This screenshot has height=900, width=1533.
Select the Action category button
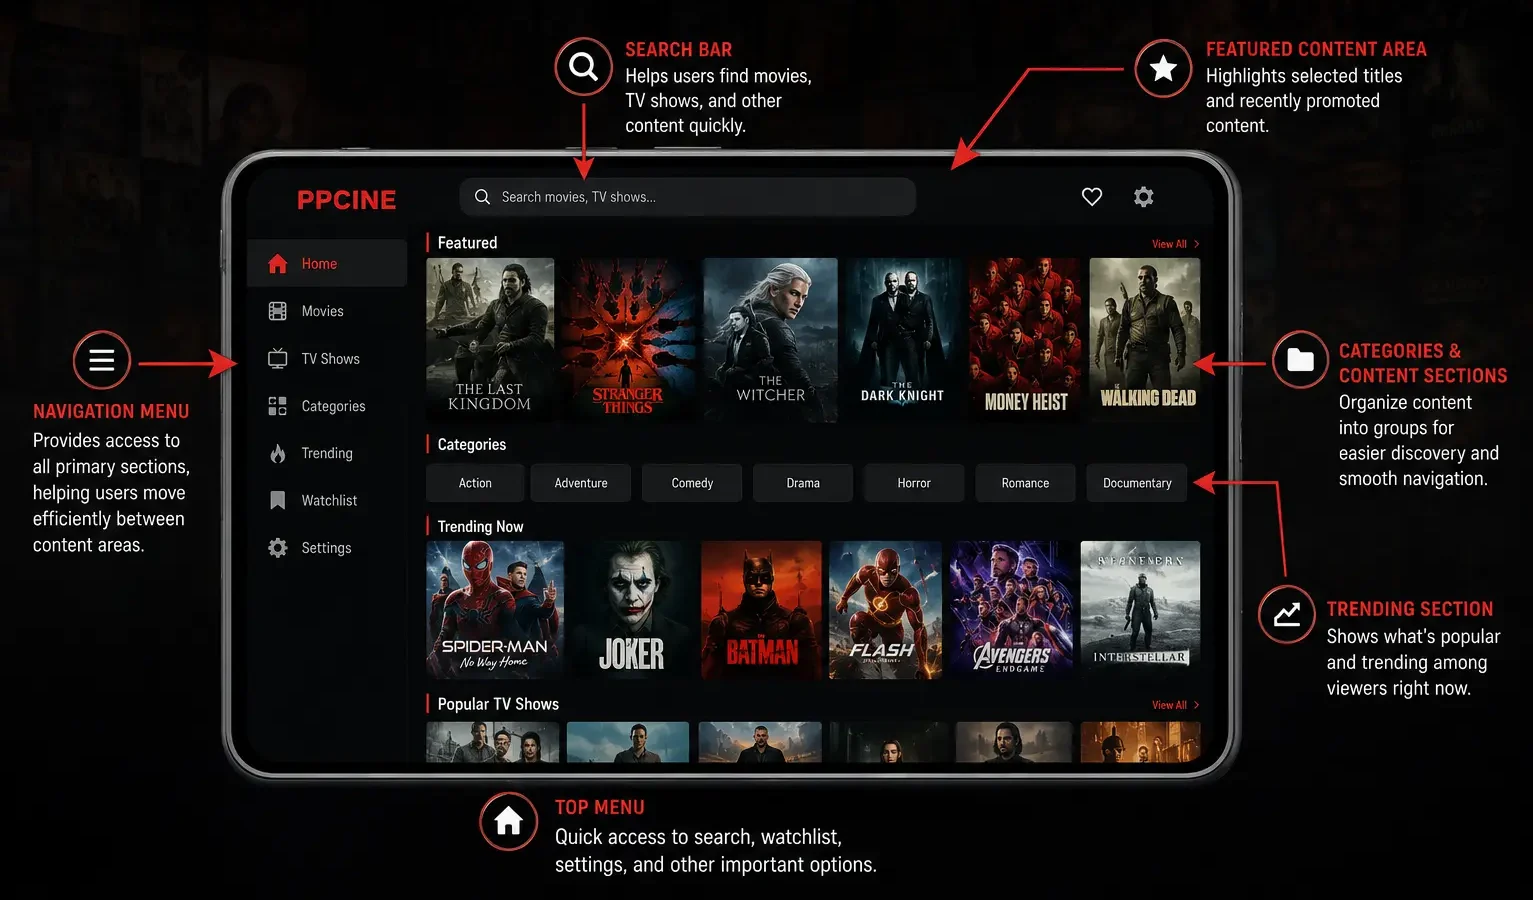click(475, 483)
